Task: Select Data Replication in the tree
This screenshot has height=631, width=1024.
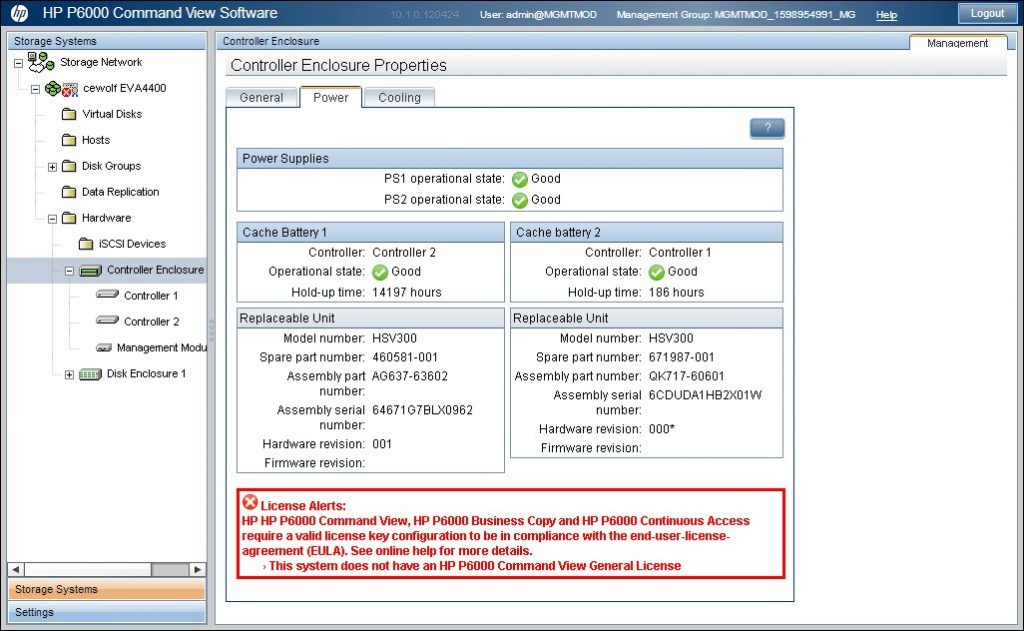Action: coord(120,192)
